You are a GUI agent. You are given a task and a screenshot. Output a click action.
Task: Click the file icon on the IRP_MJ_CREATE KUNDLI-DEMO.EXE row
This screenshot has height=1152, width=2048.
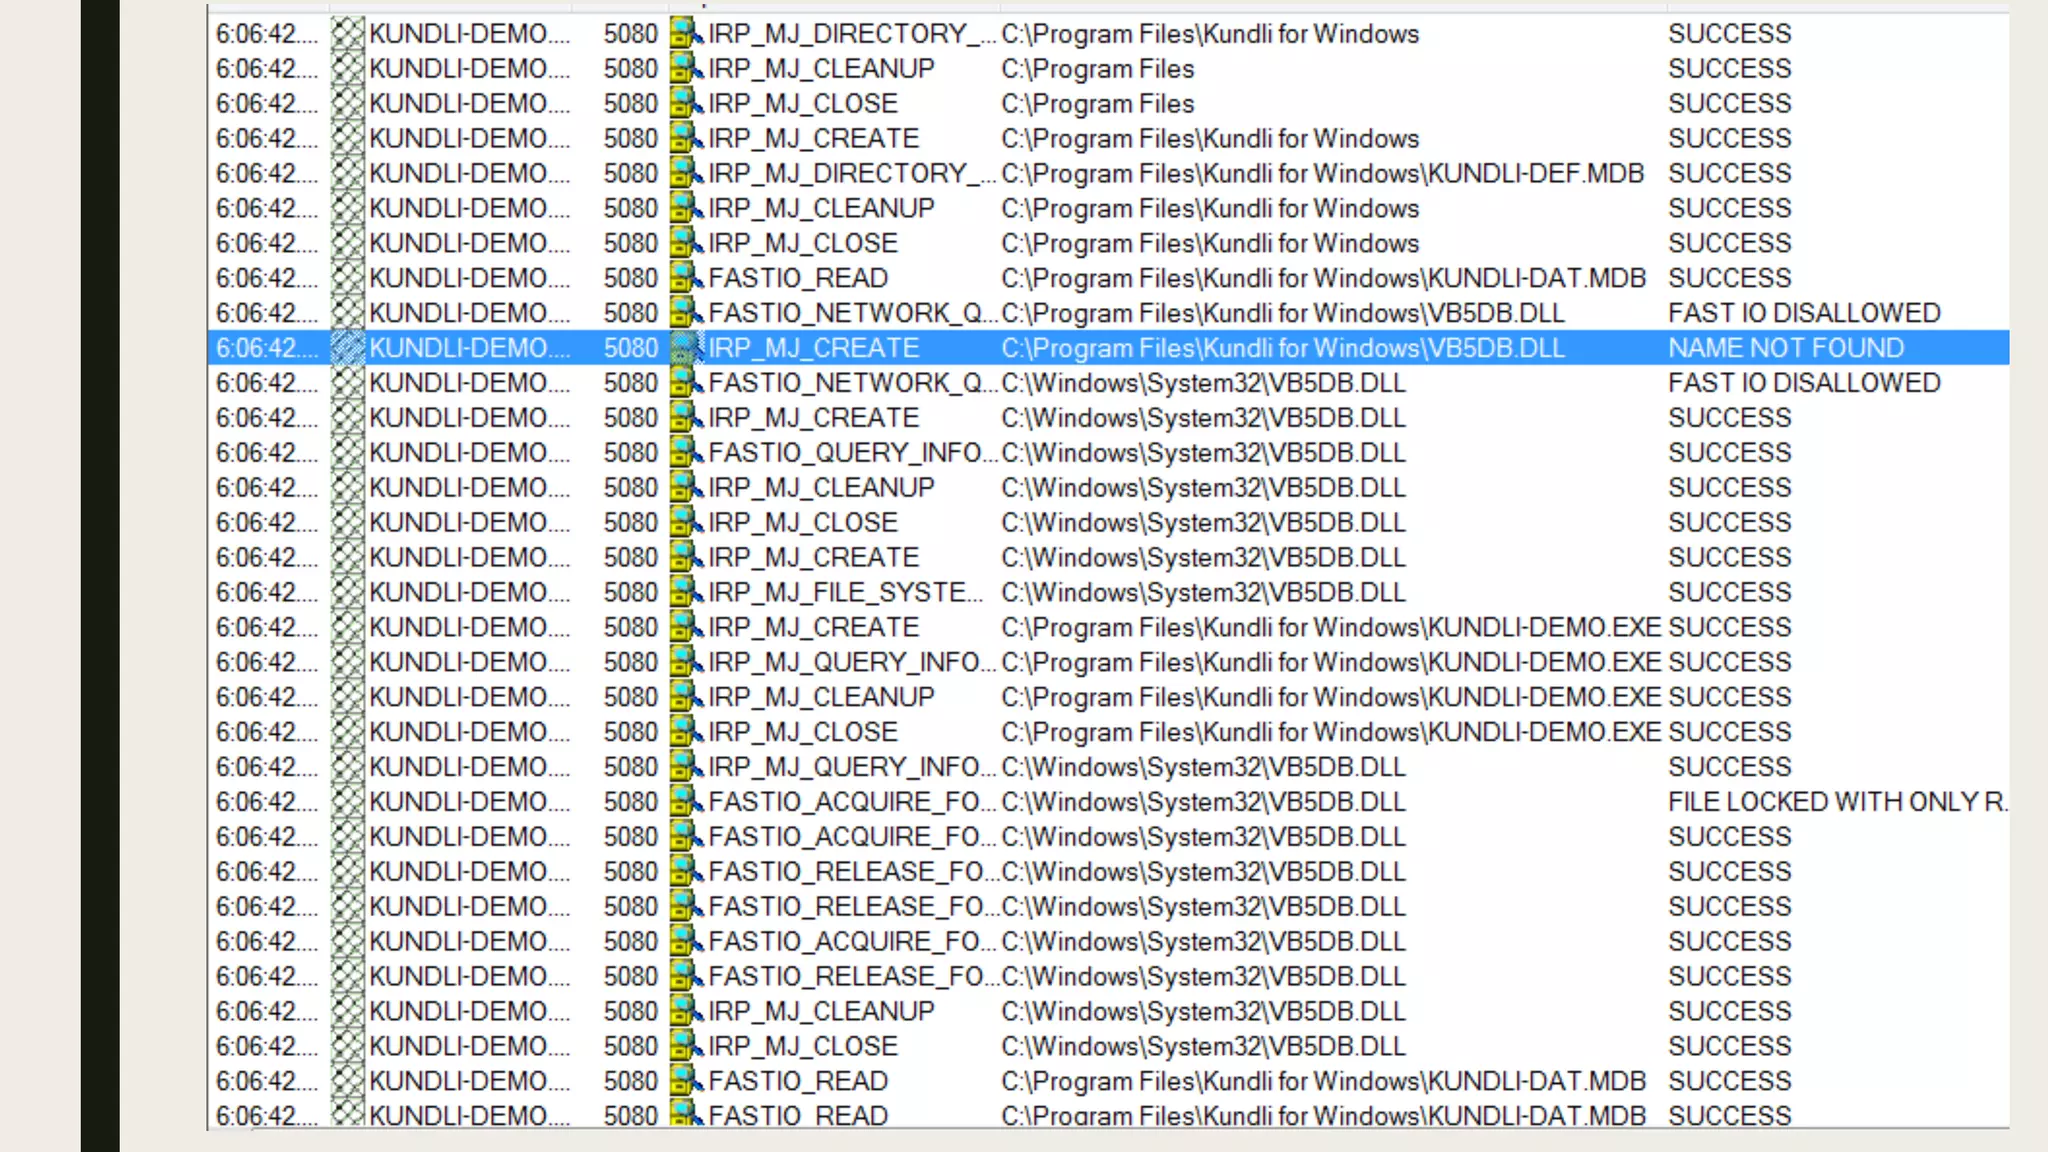[685, 627]
